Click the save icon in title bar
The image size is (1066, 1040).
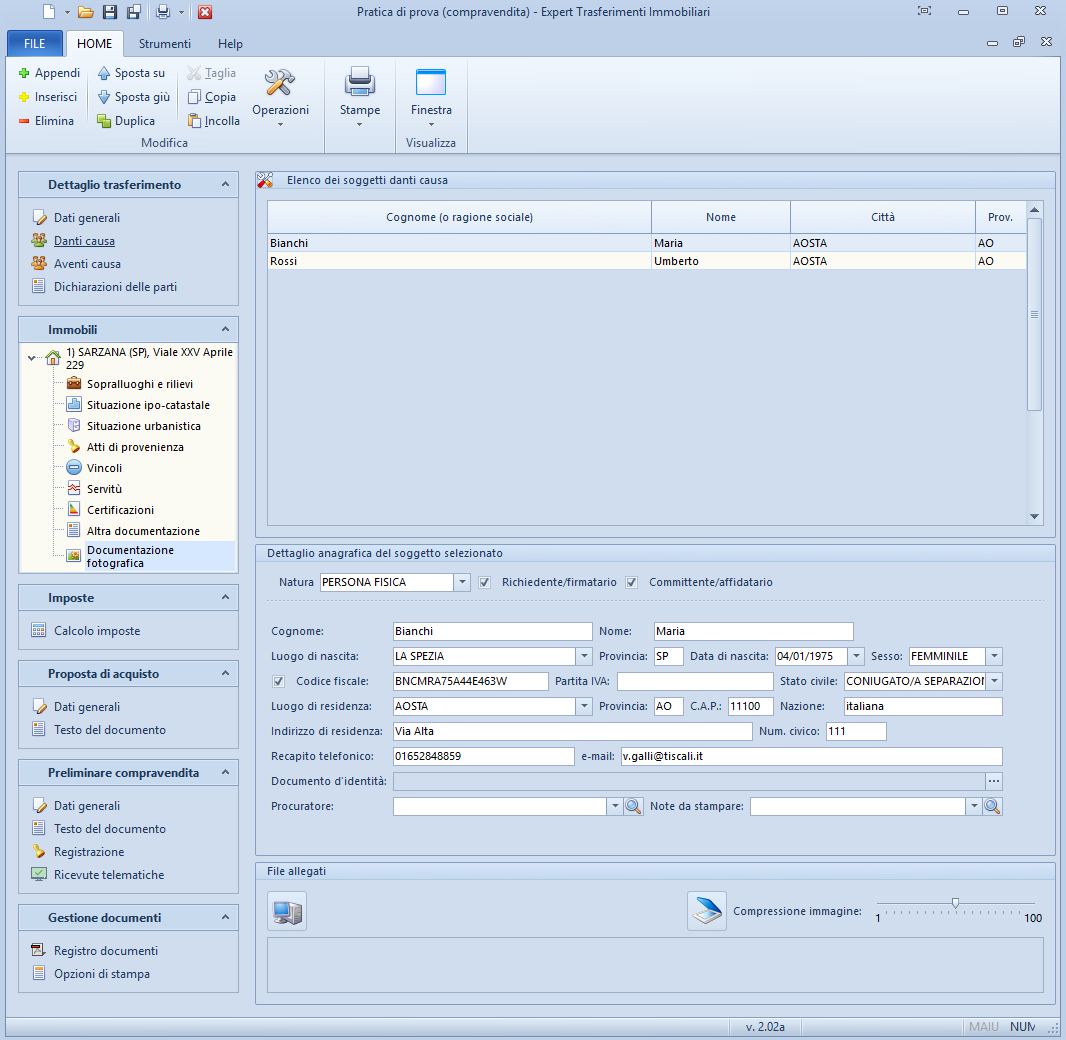tap(109, 12)
